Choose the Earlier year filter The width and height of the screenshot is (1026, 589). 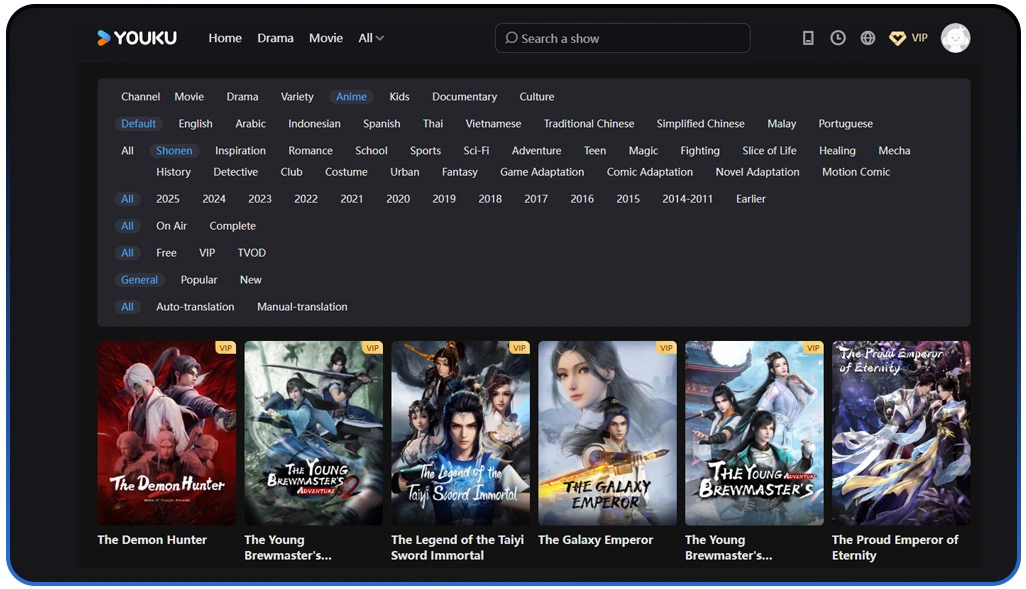750,199
